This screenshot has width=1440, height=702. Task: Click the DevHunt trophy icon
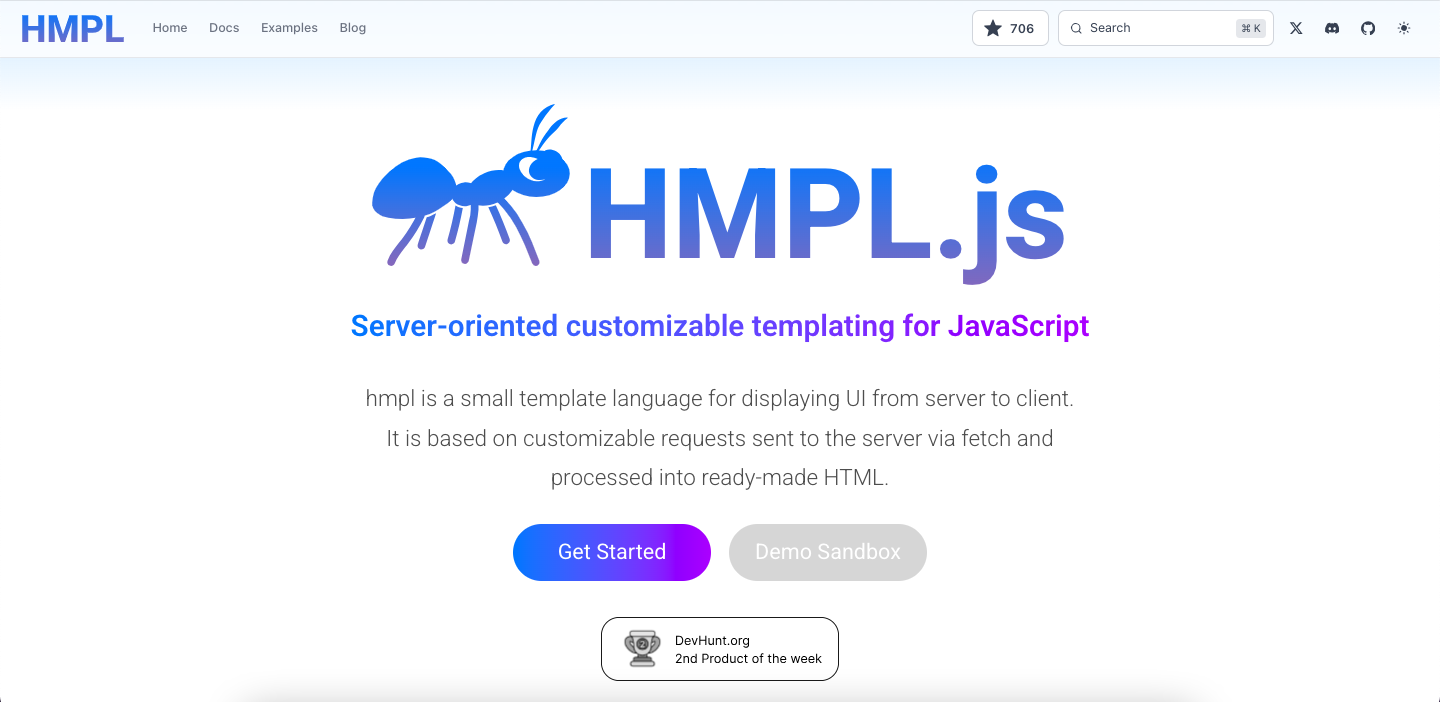(642, 649)
